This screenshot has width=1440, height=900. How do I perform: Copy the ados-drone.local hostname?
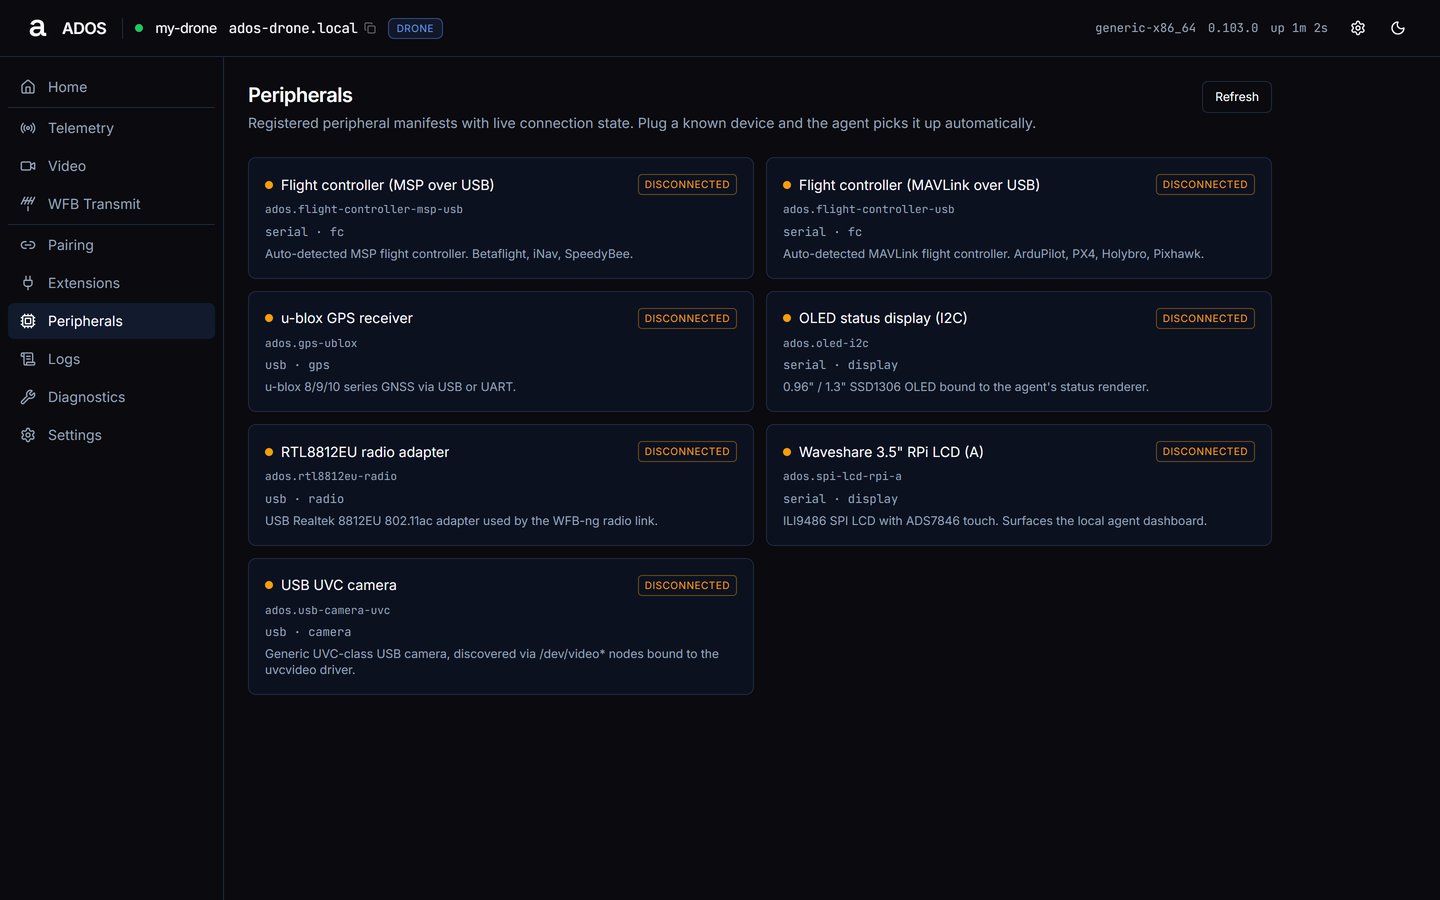click(370, 28)
